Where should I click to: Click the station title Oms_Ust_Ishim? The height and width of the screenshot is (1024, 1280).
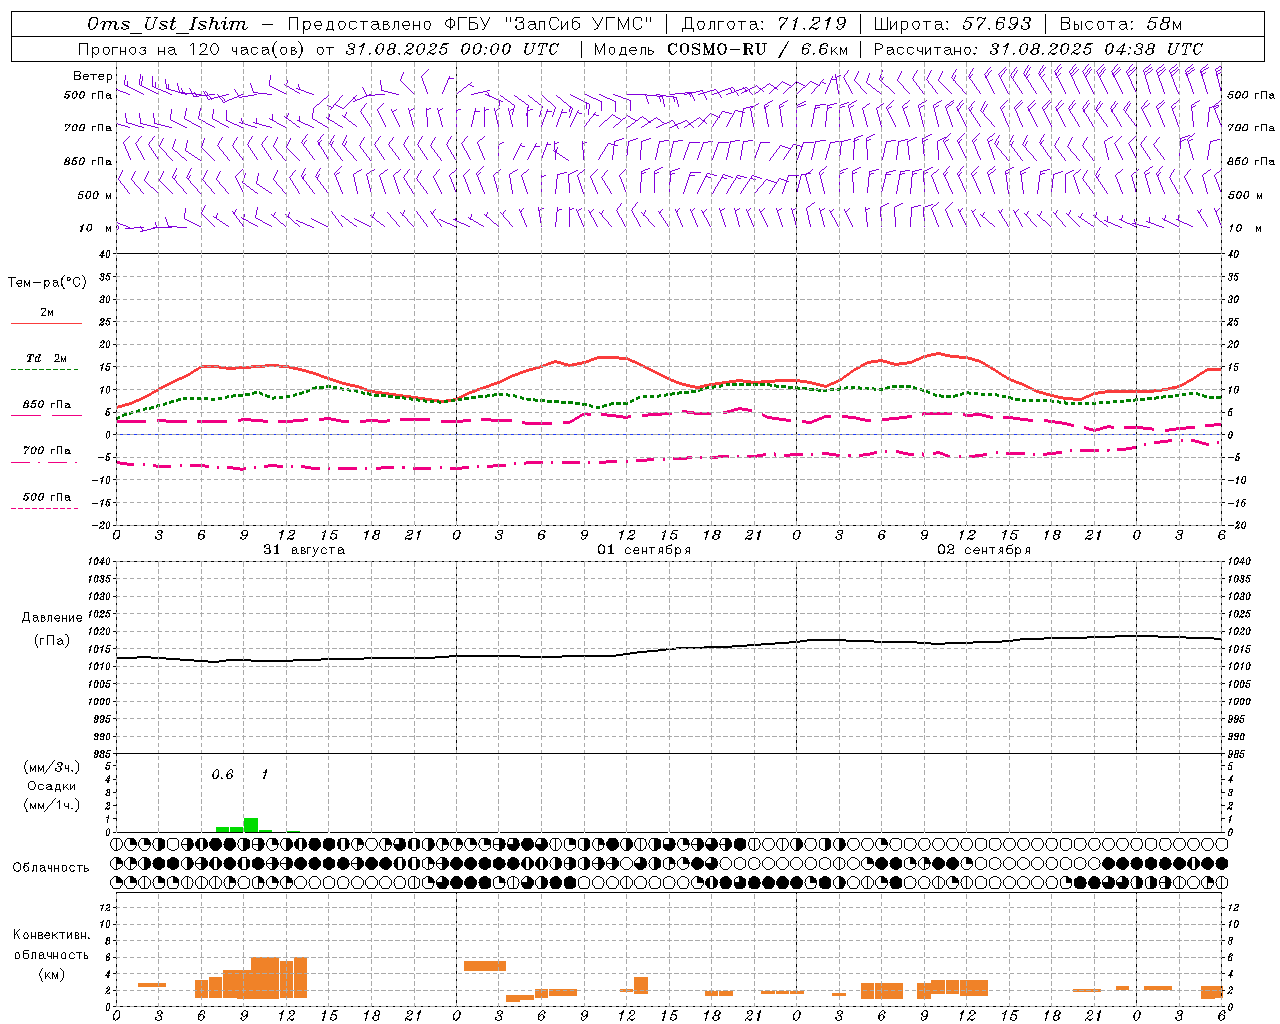[x=167, y=24]
